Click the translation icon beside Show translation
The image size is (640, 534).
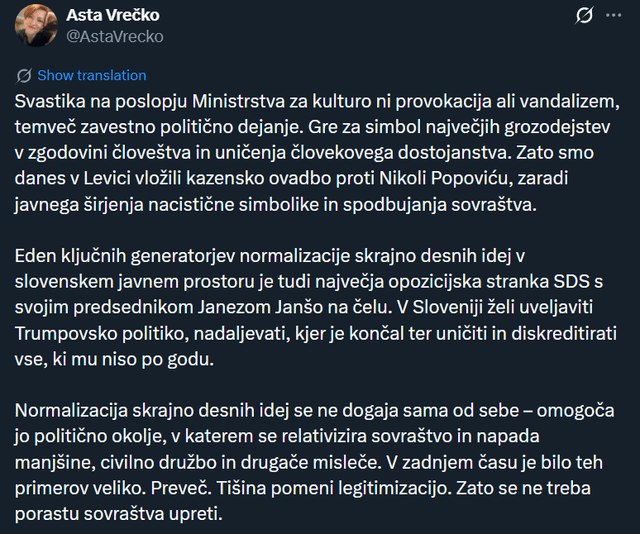coord(25,75)
